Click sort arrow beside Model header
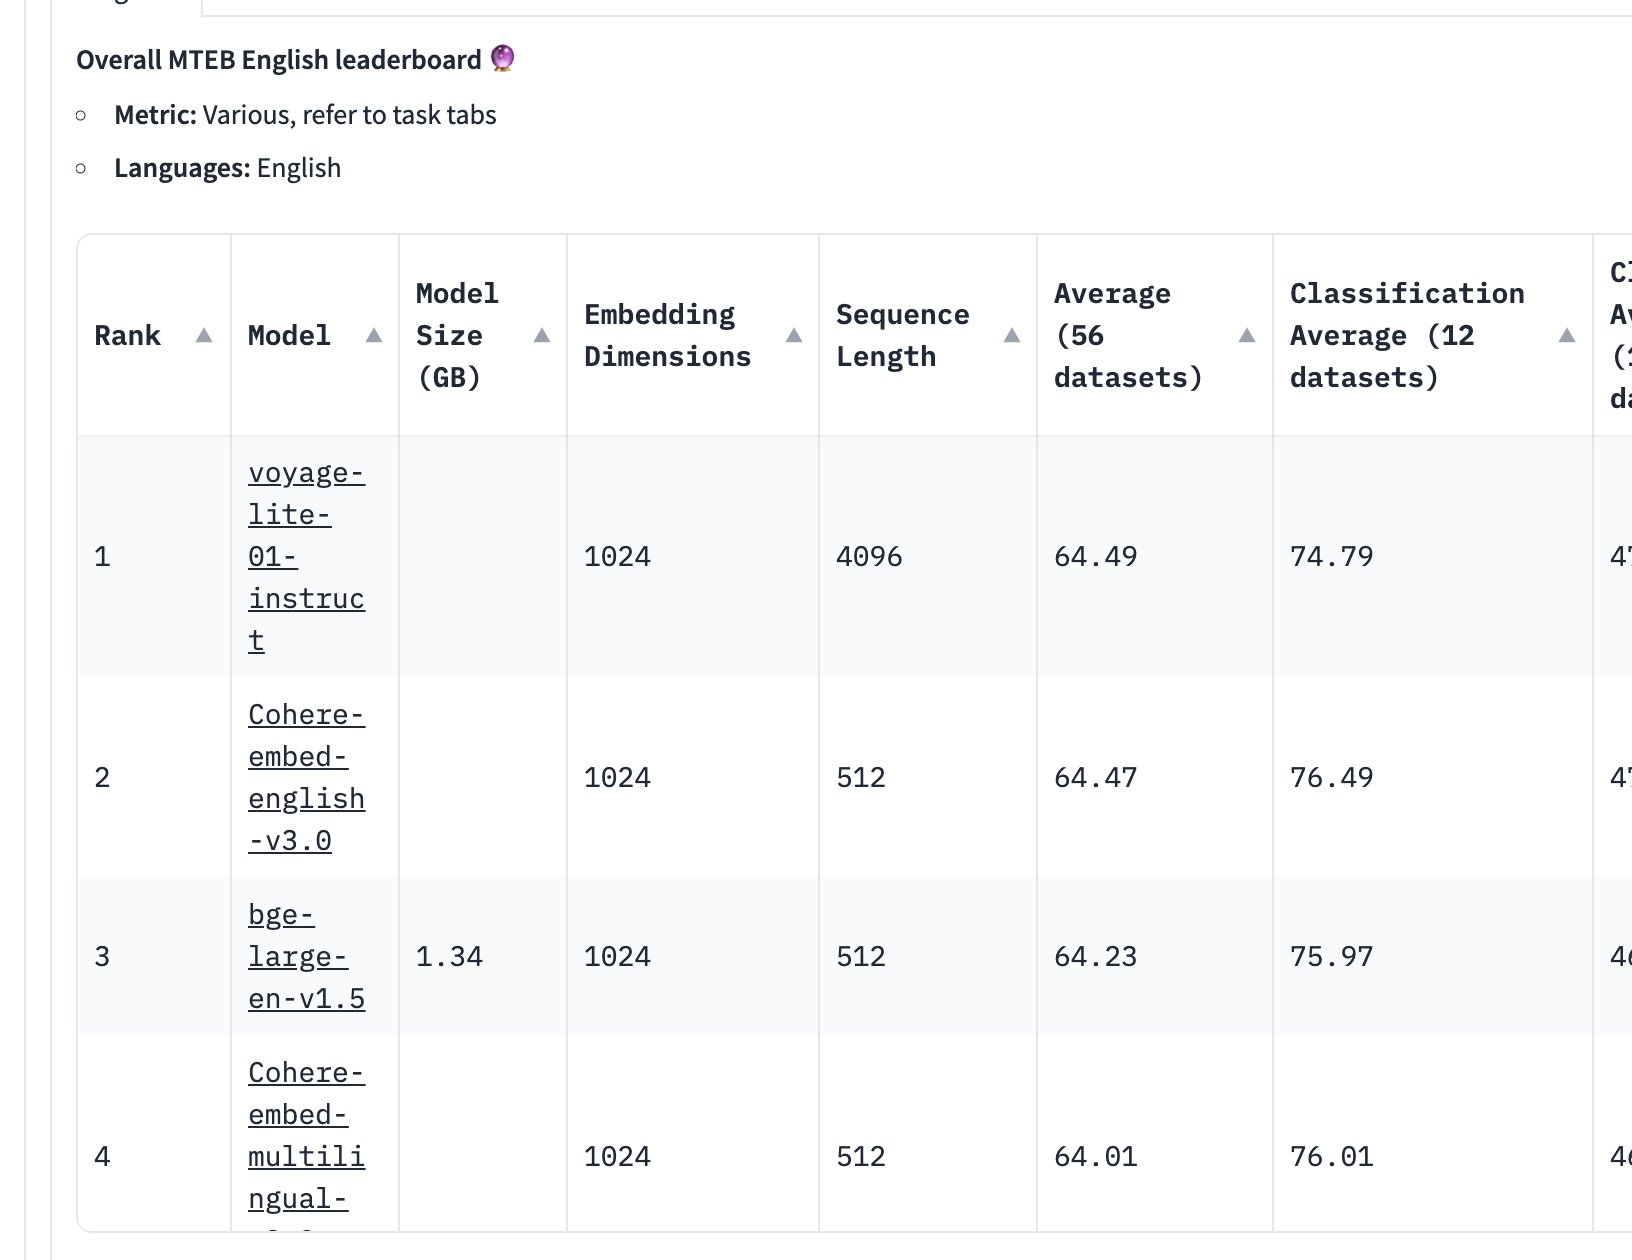1632x1260 pixels. 374,336
